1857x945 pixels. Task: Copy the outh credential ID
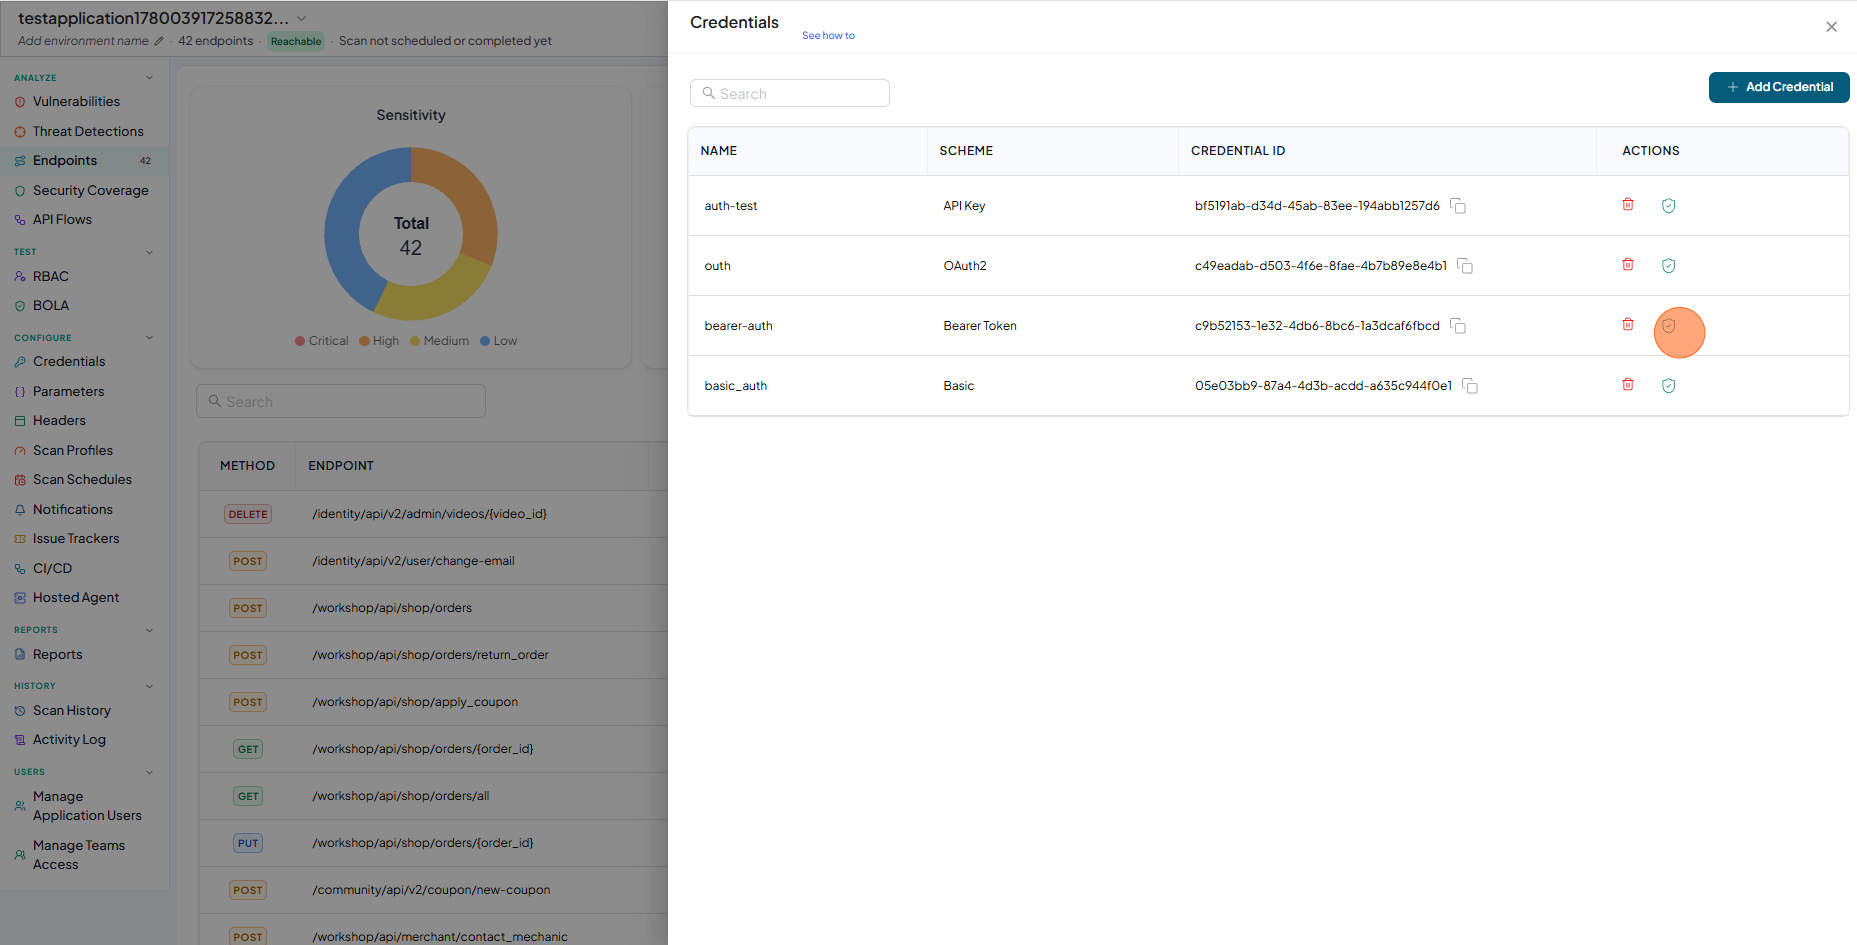pos(1465,266)
